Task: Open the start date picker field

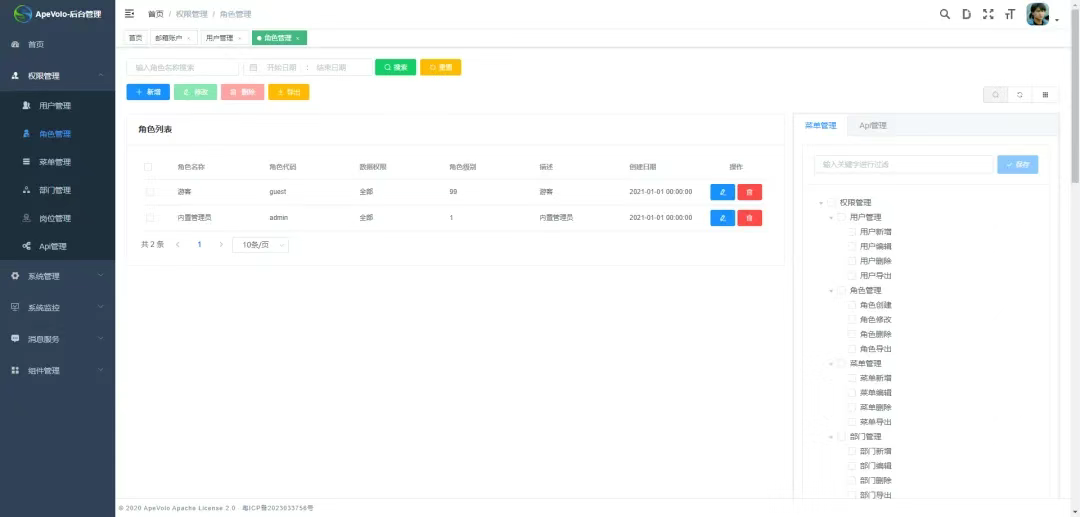Action: [x=282, y=67]
